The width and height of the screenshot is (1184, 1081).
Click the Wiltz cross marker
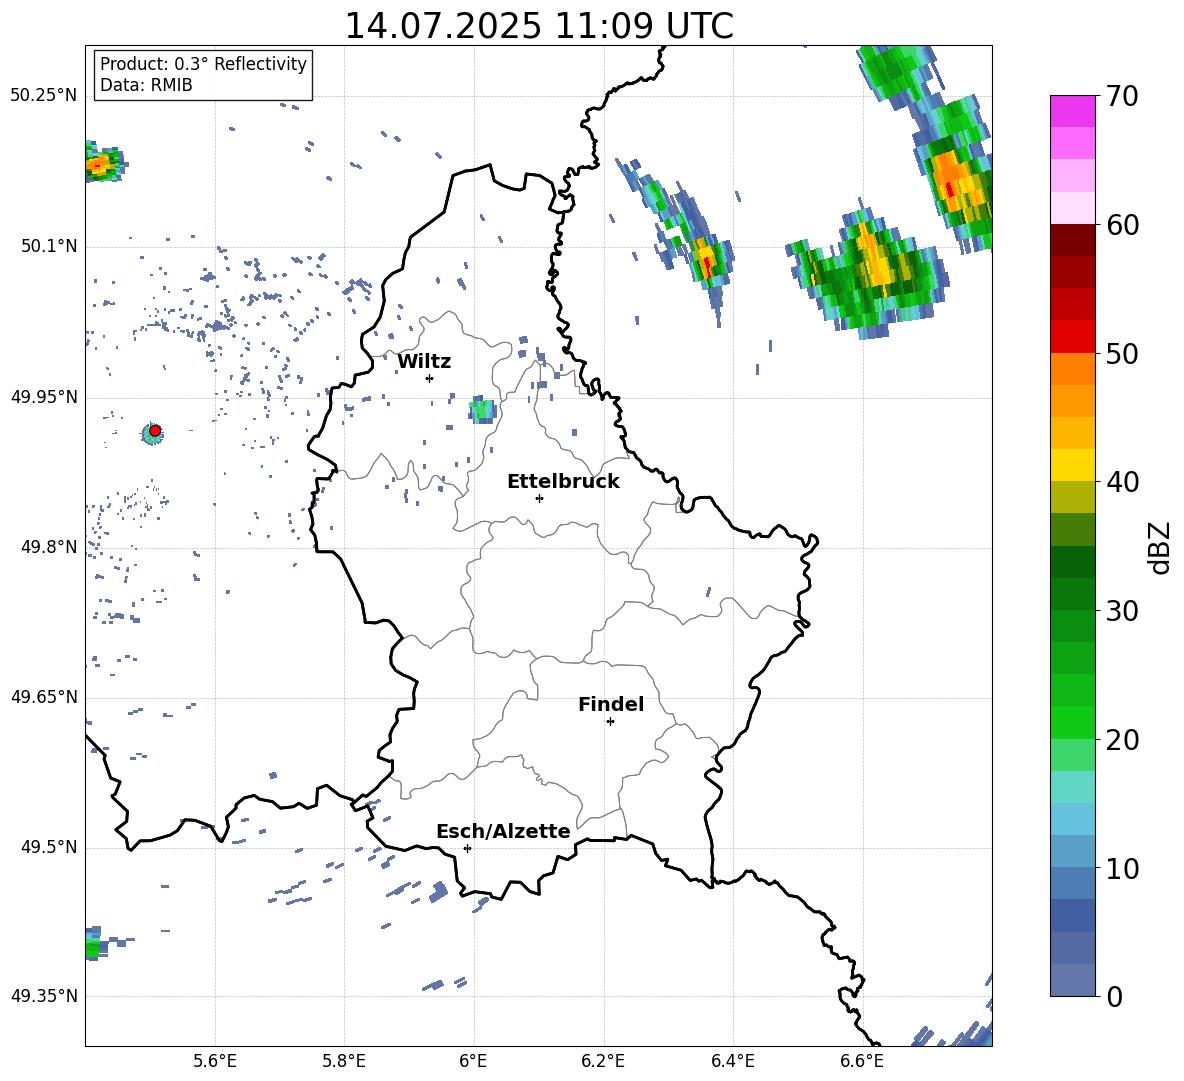pos(430,378)
